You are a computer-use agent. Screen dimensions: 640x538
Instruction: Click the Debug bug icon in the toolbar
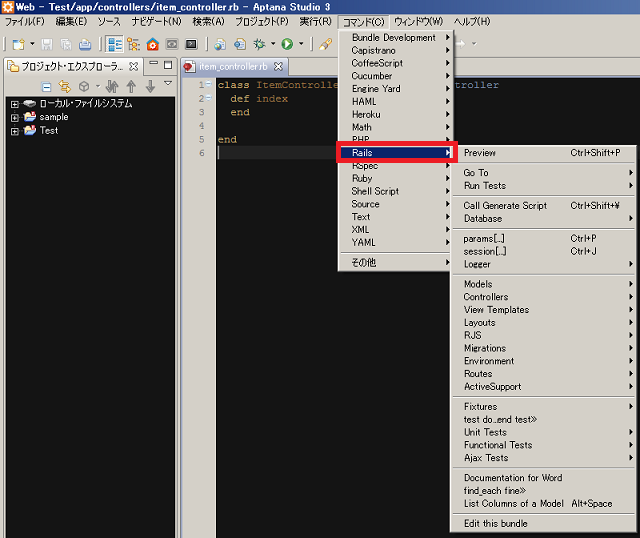[259, 44]
